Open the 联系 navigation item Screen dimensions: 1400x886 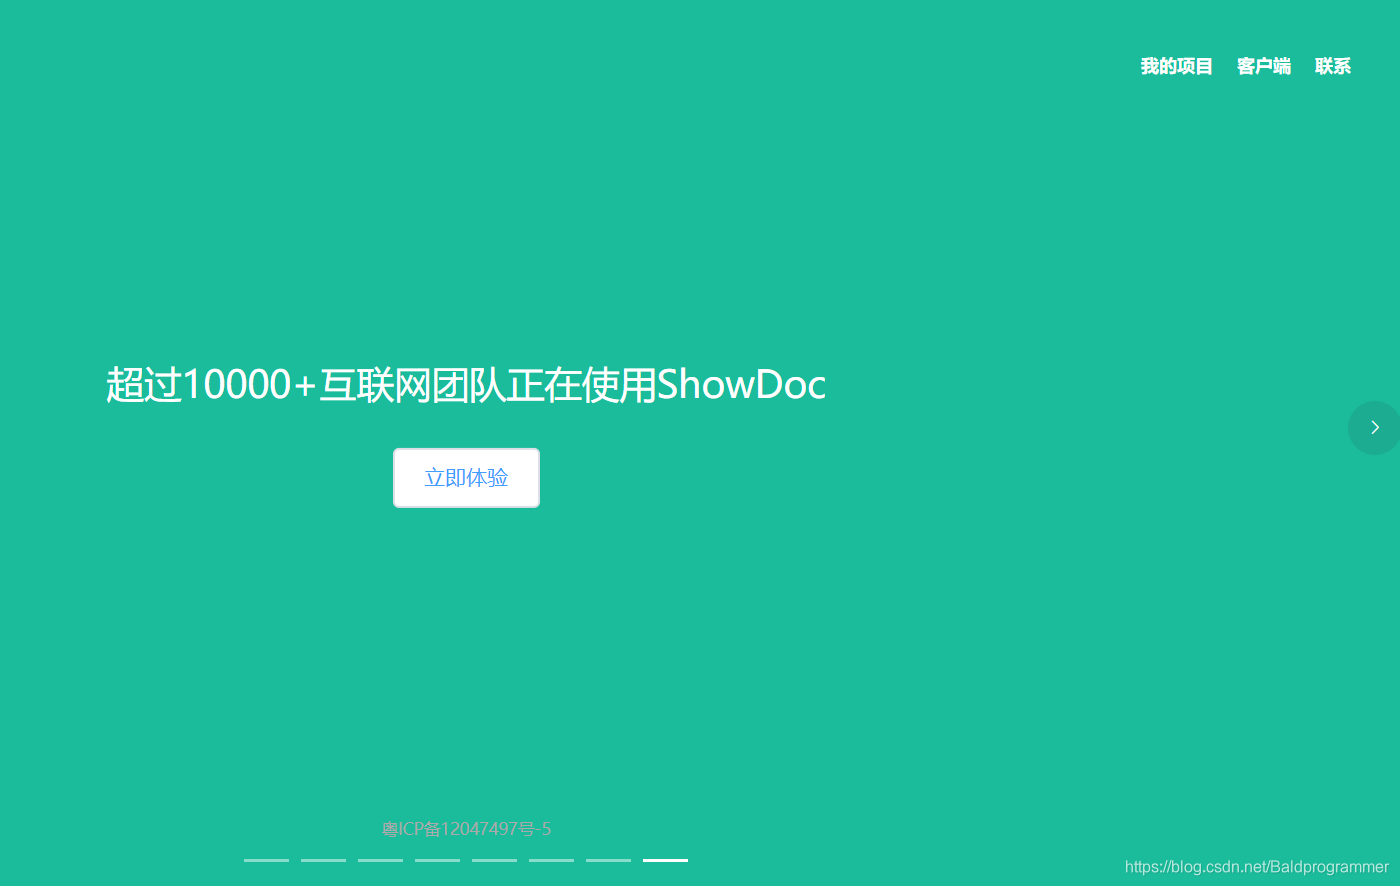tap(1332, 65)
